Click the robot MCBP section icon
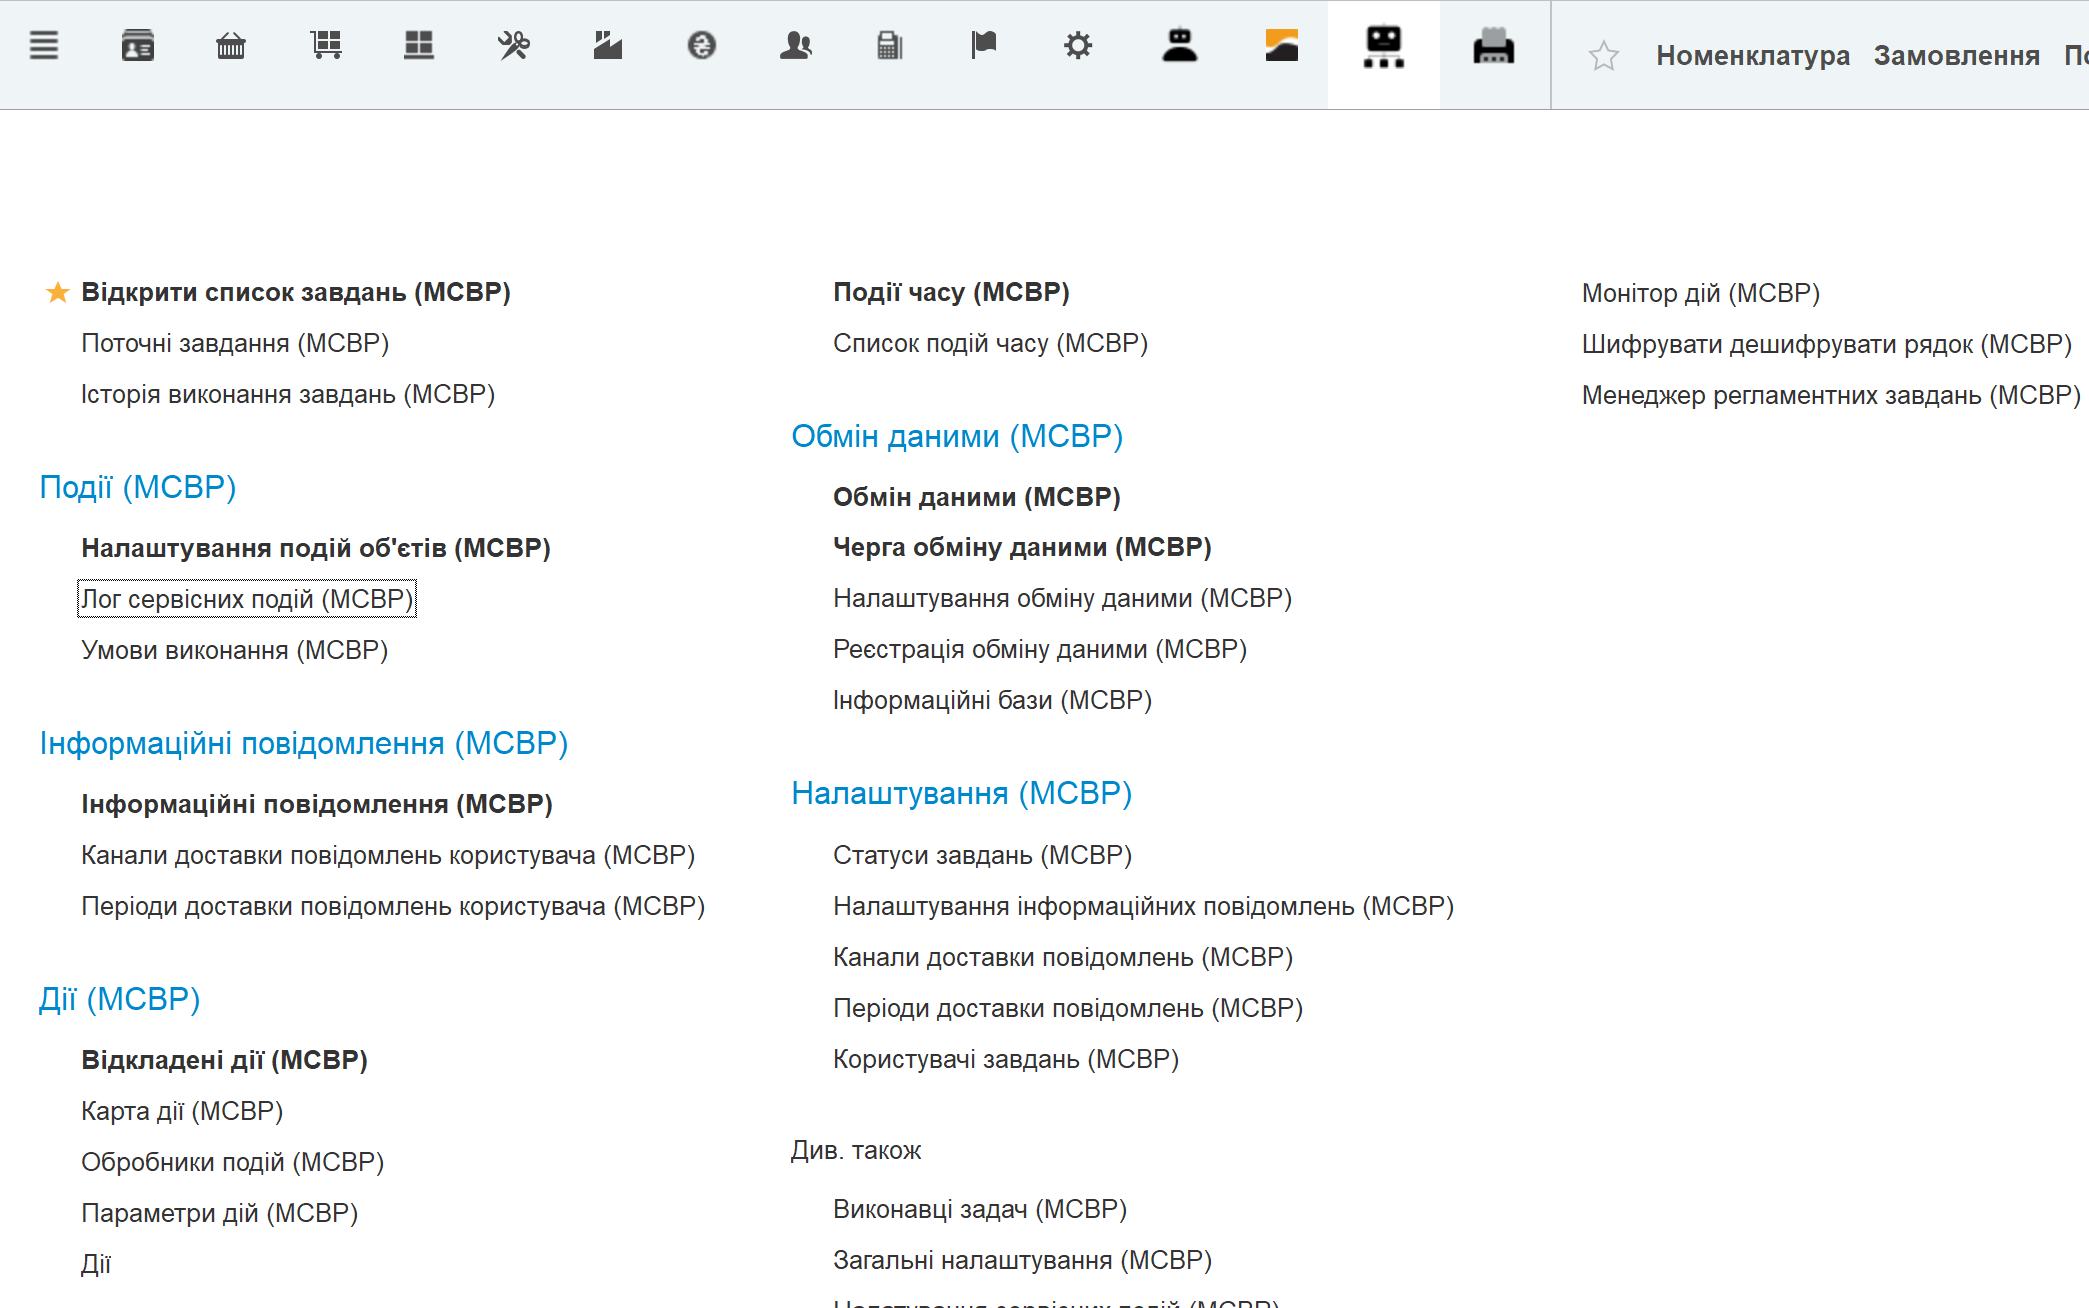 [x=1382, y=45]
